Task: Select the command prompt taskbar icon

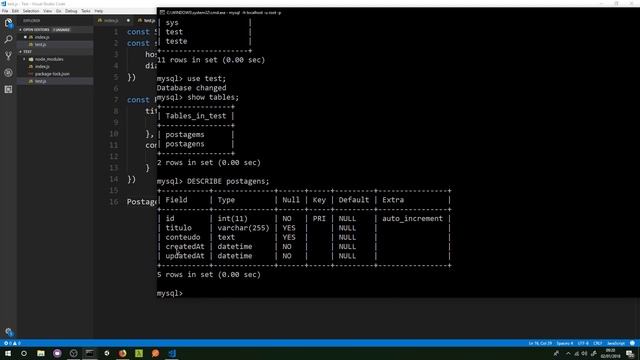Action: [90, 353]
